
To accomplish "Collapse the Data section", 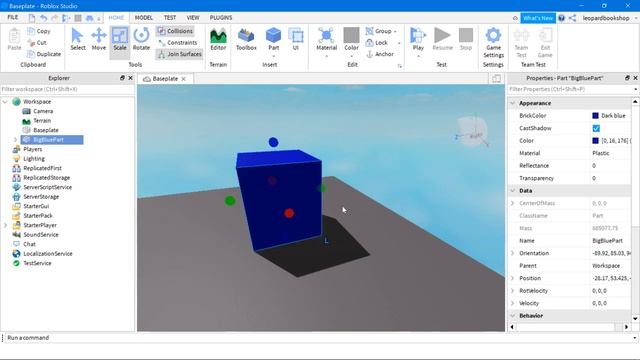I will click(x=513, y=191).
